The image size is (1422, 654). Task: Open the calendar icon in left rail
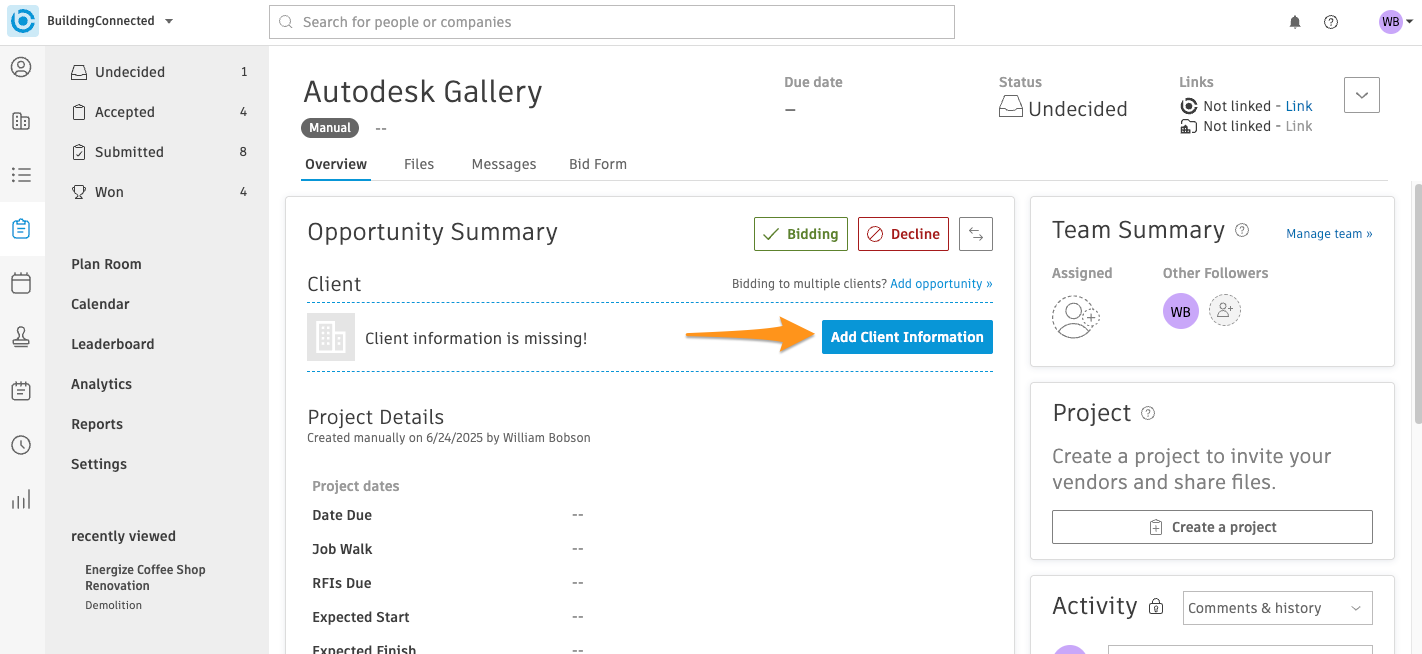point(21,283)
